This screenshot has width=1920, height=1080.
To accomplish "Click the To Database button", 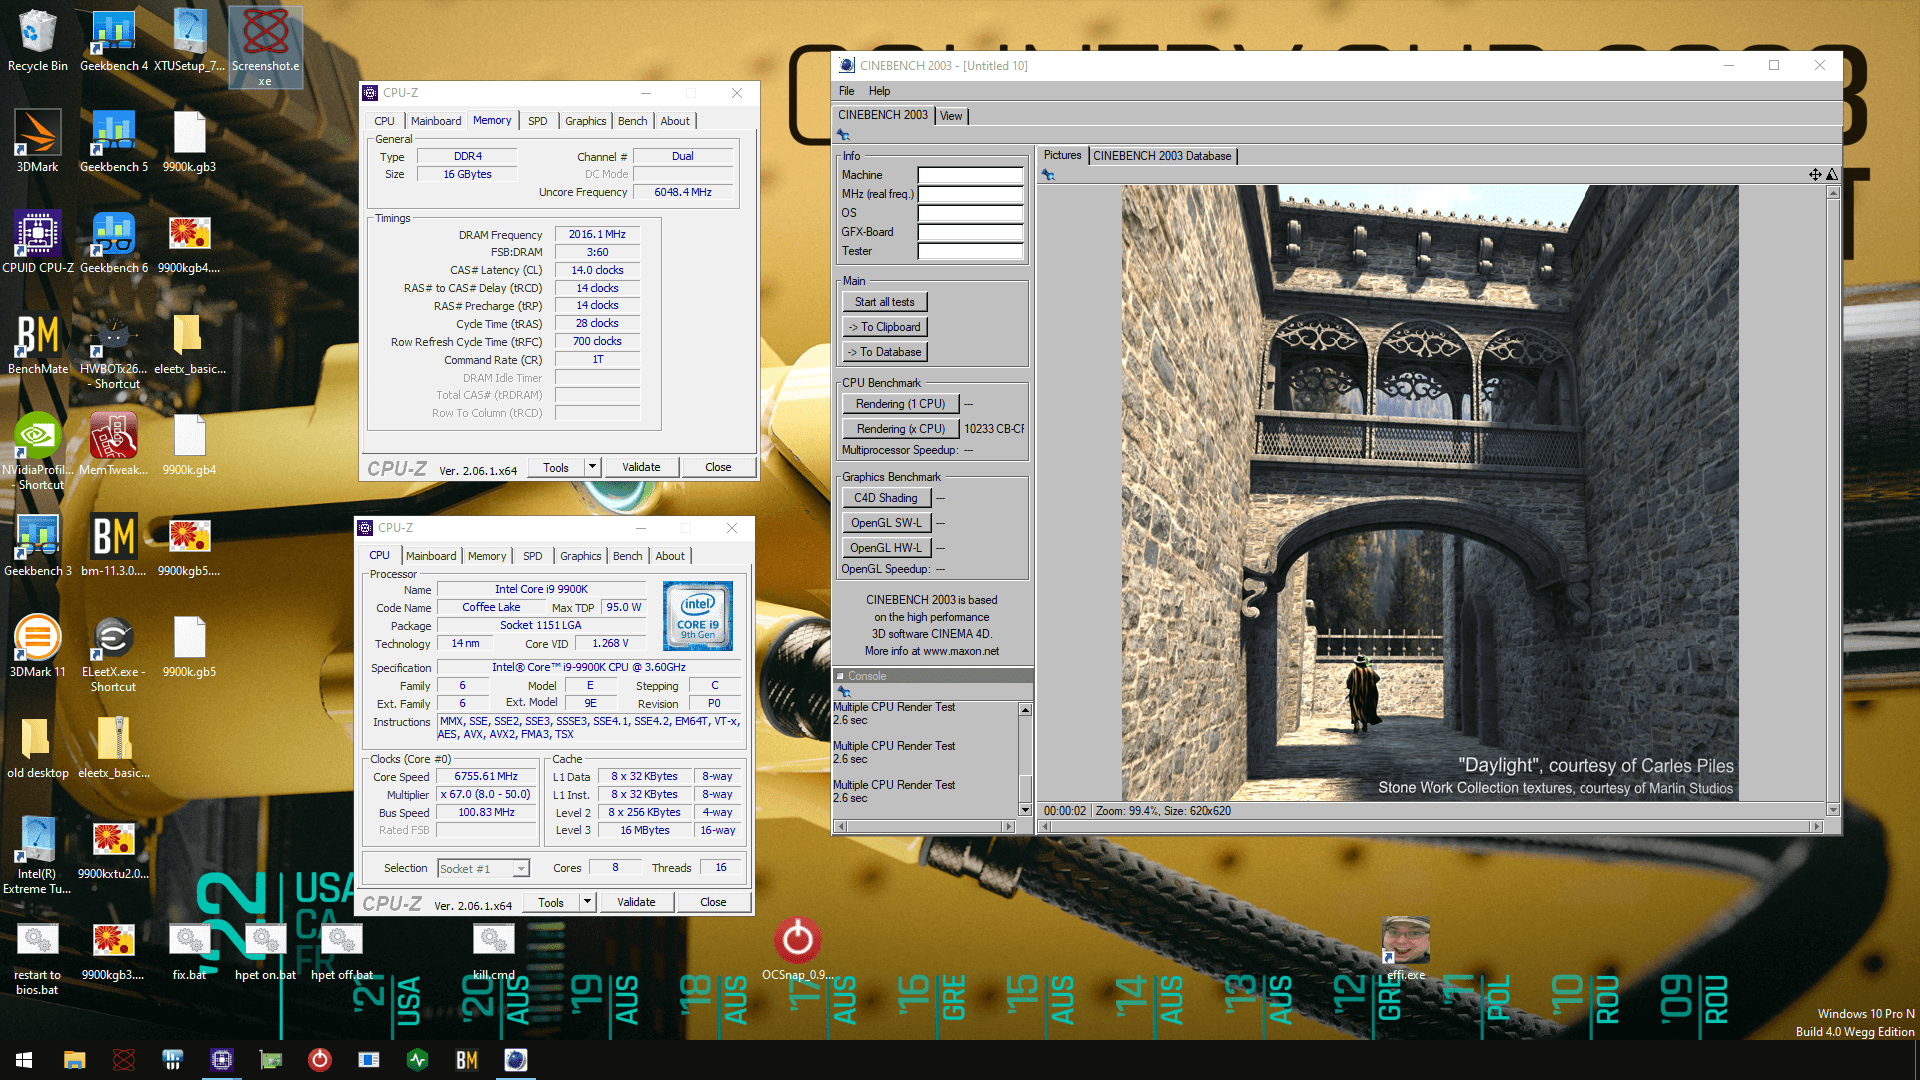I will click(x=884, y=352).
